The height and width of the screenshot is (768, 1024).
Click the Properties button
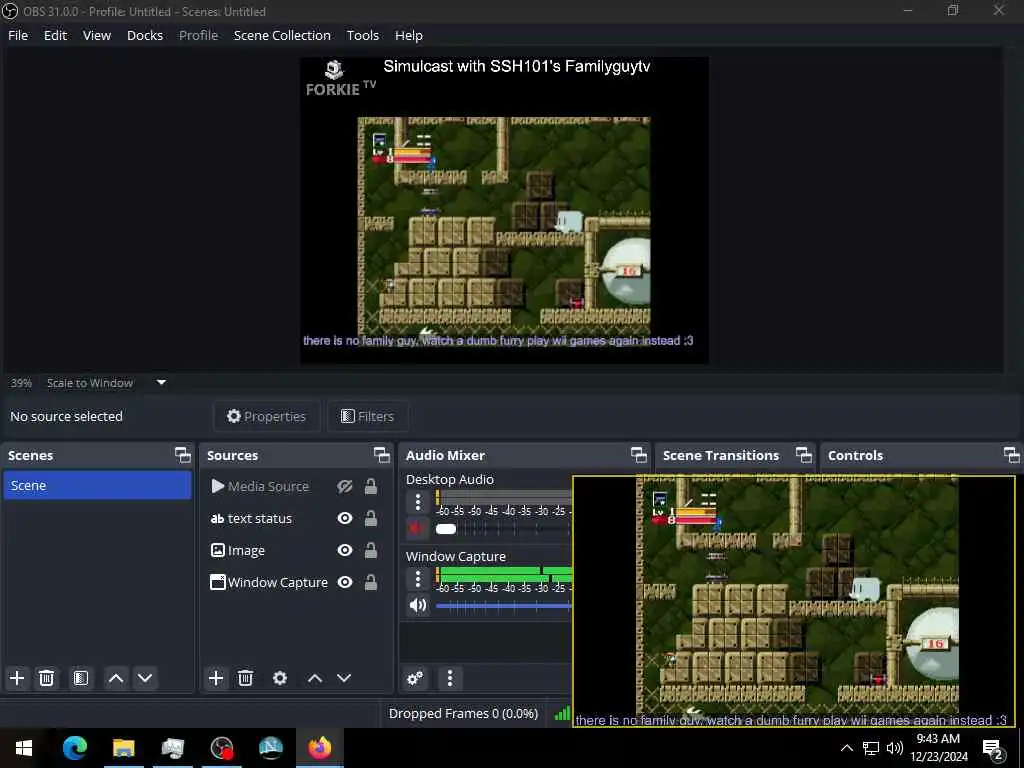tap(266, 416)
